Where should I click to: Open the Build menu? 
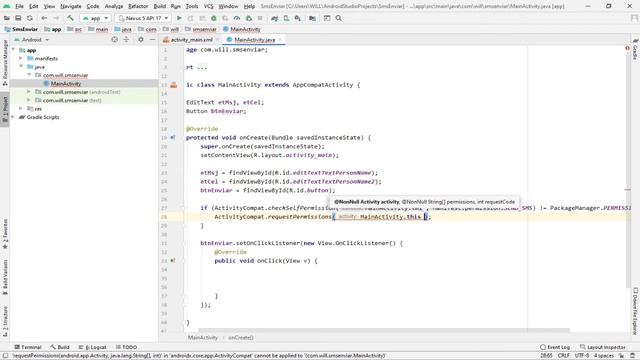pos(160,6)
